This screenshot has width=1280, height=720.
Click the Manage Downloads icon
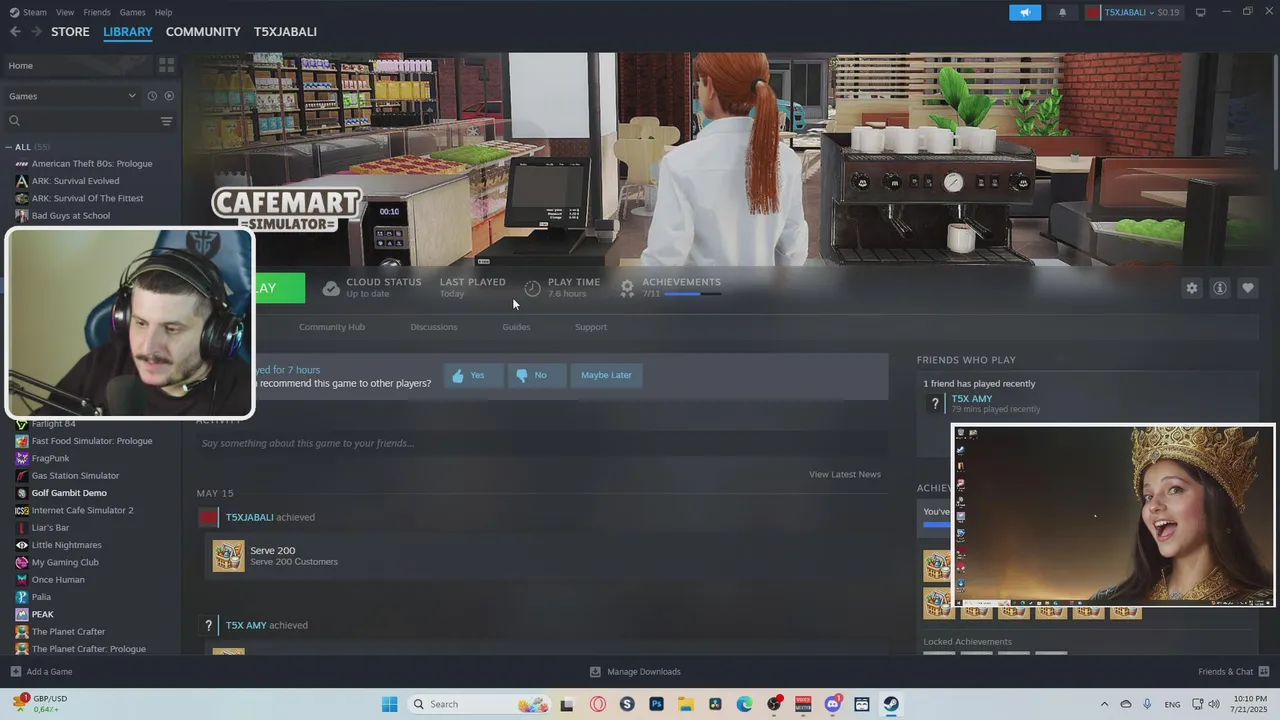pyautogui.click(x=595, y=672)
